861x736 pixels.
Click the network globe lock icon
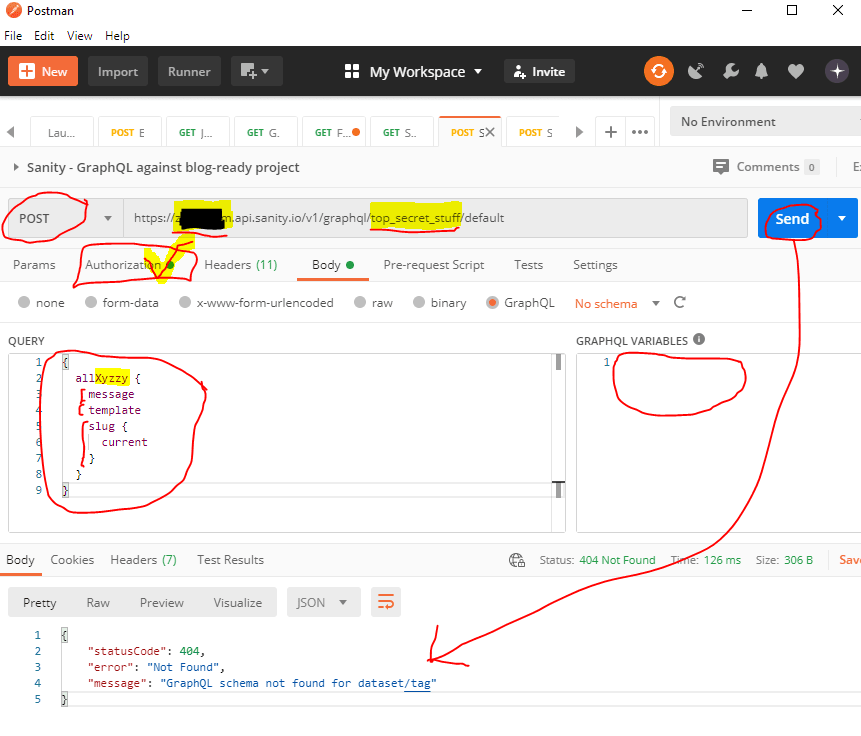(x=517, y=560)
